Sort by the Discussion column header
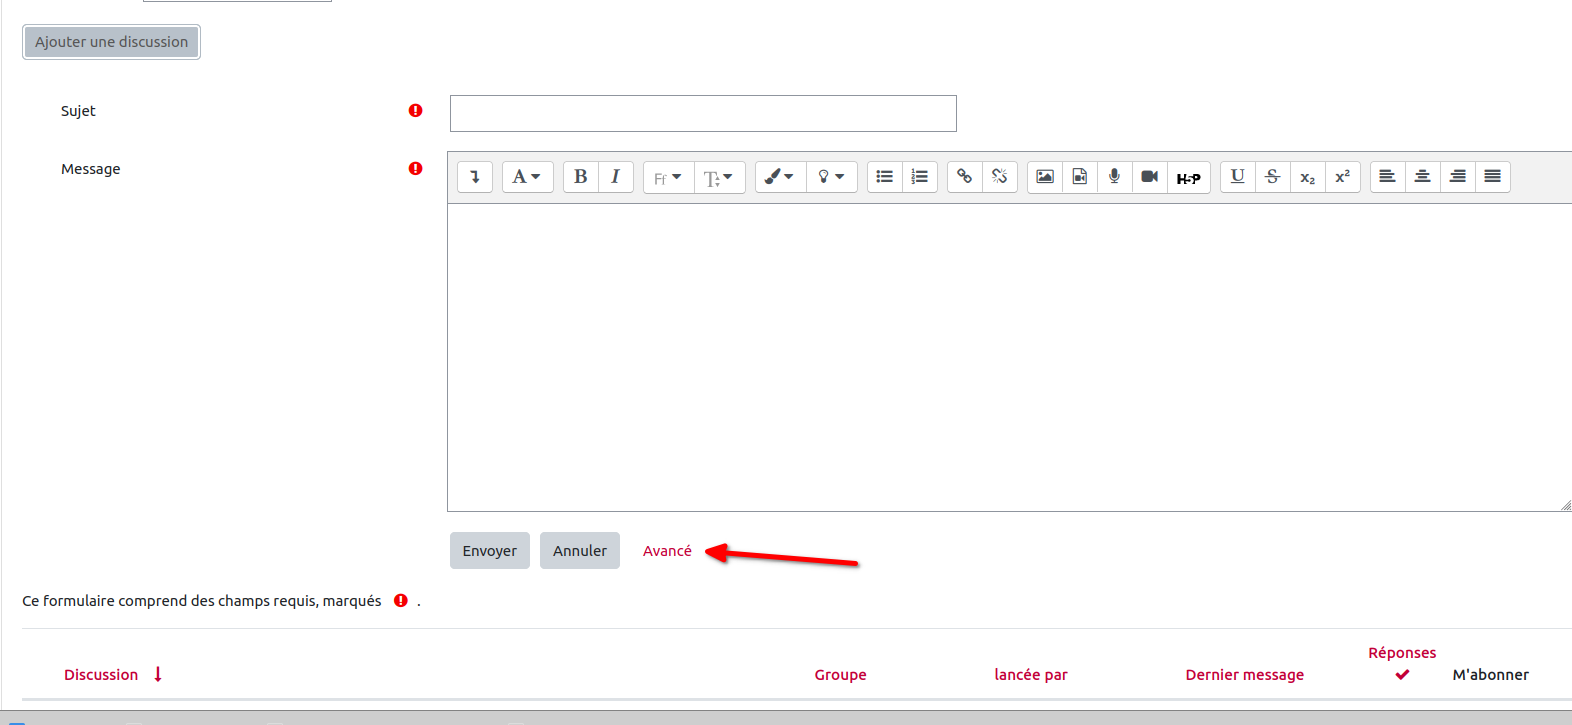 click(101, 675)
